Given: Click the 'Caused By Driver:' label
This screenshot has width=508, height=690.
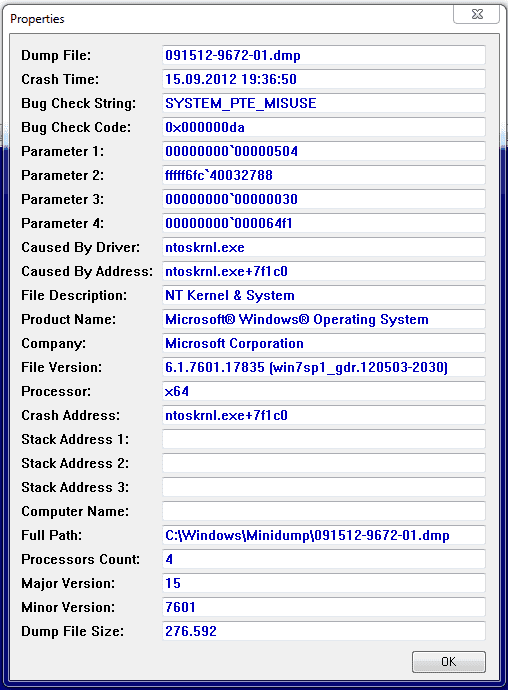Looking at the screenshot, I should pyautogui.click(x=80, y=247).
